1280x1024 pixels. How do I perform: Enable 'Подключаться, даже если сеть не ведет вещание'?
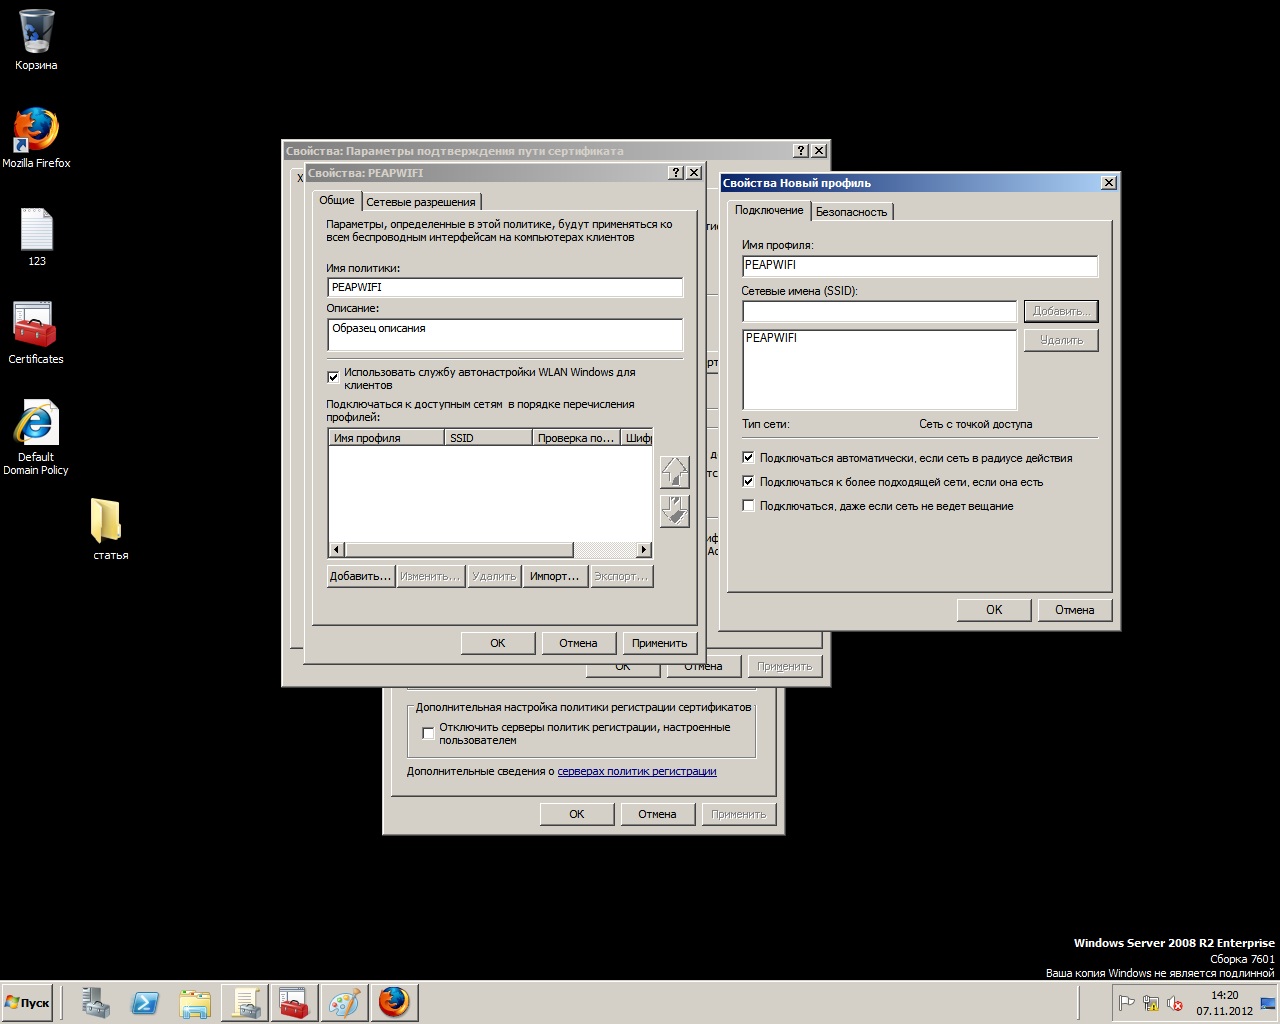pos(748,506)
